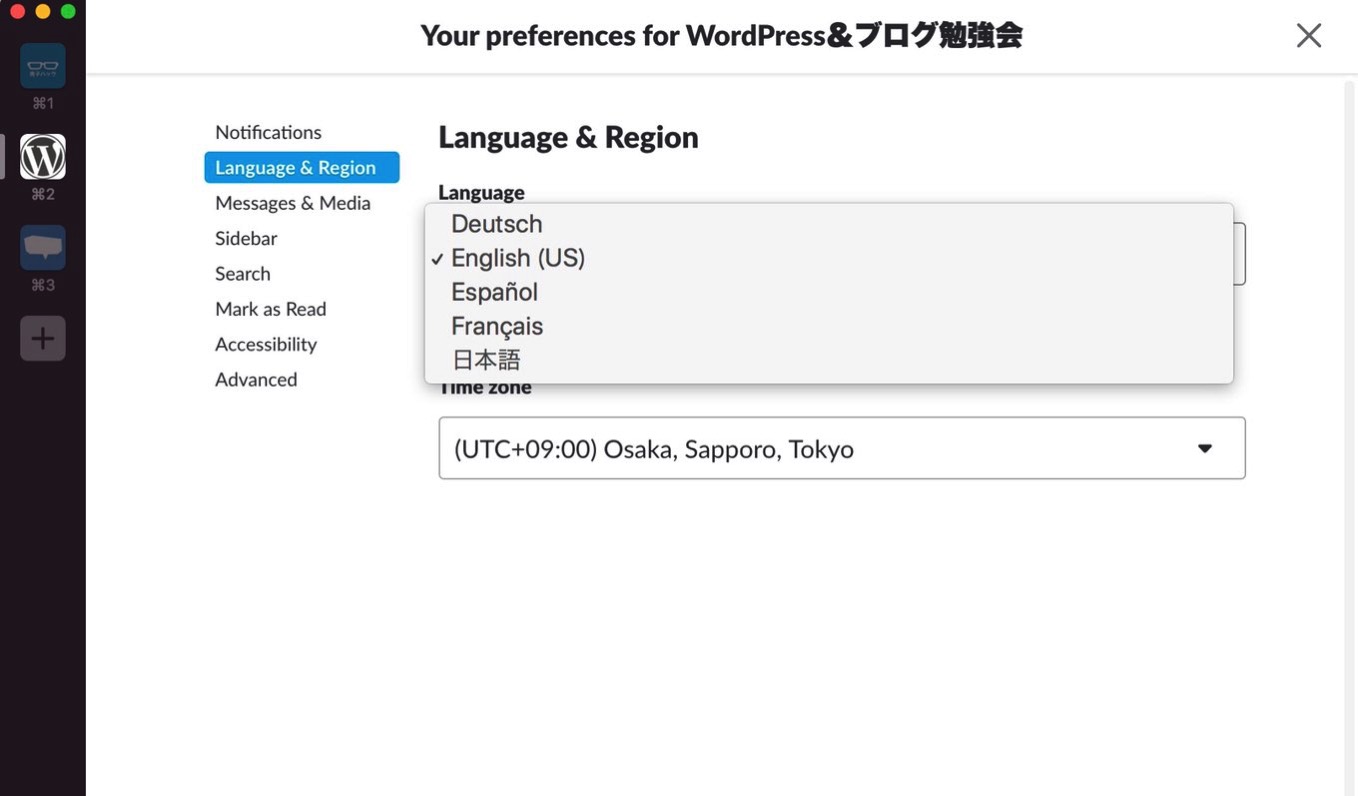Choose Deutsch from language list
The height and width of the screenshot is (796, 1358).
click(x=829, y=224)
